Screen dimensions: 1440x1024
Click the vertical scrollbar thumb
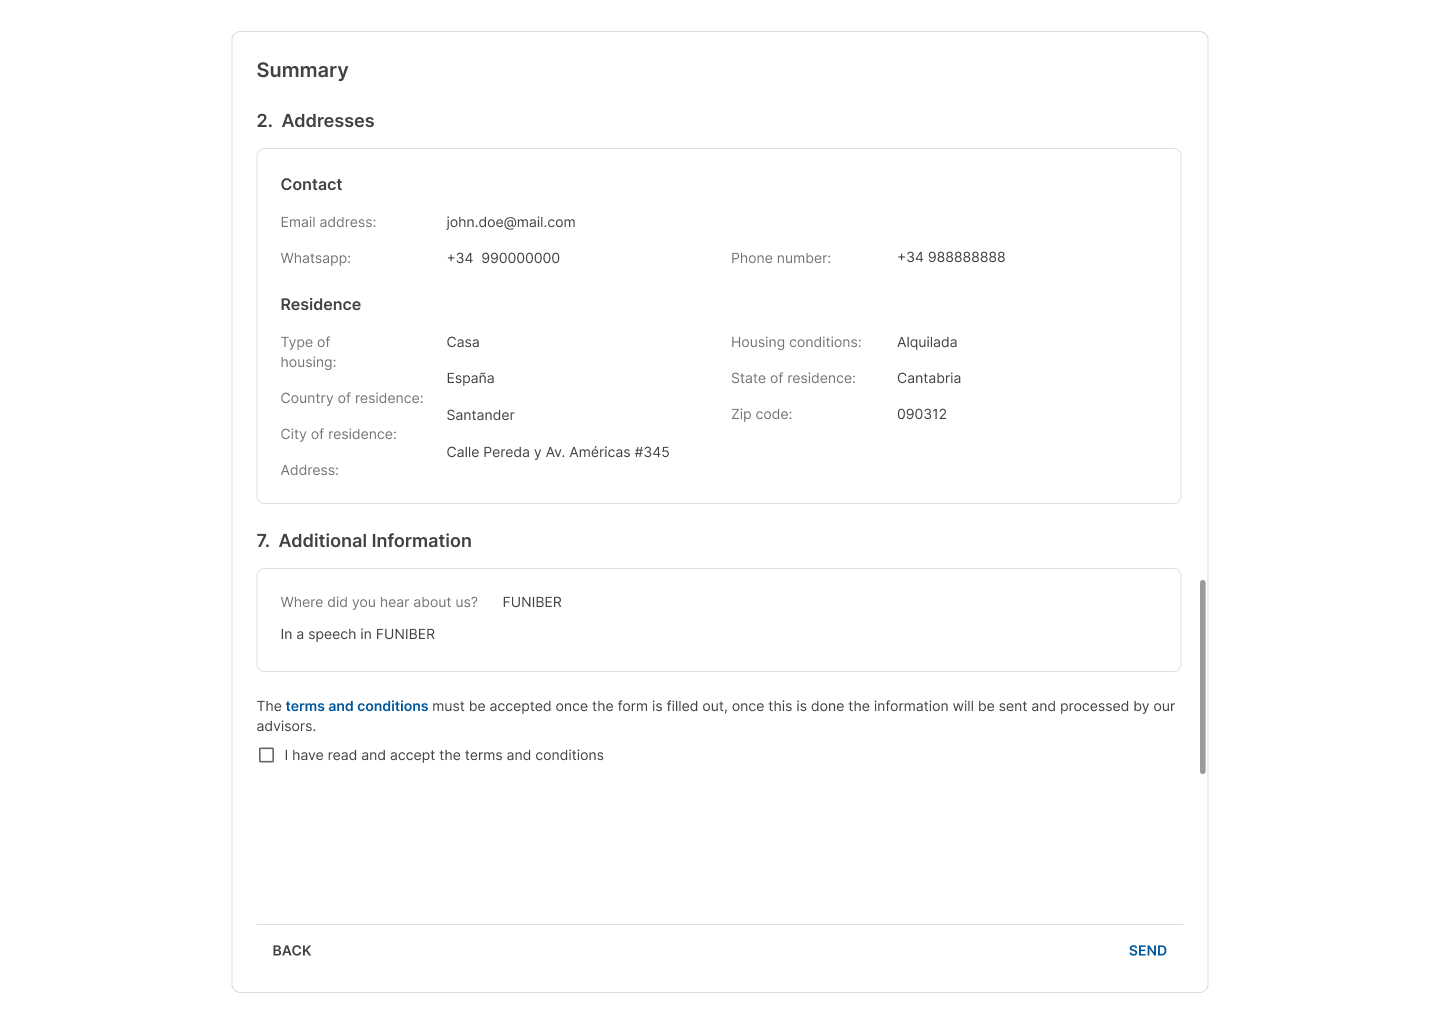tap(1202, 676)
